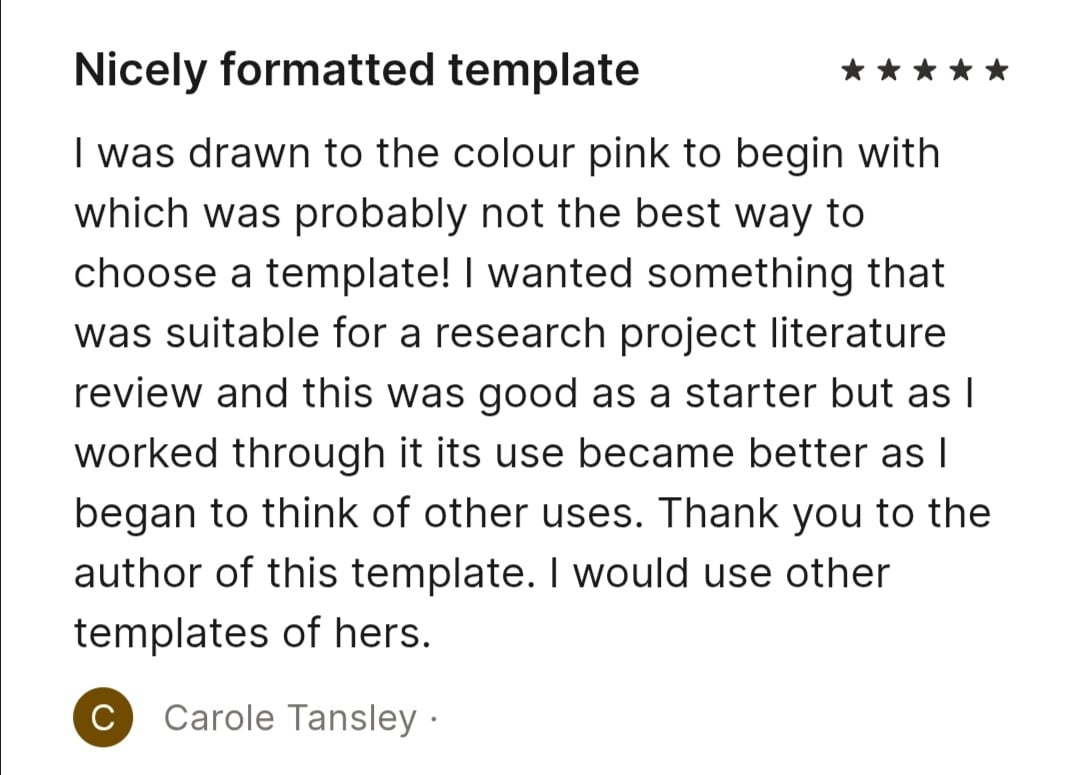The width and height of the screenshot is (1080, 775).
Task: Click the 'Nicely formatted template' review title
Action: tap(357, 70)
